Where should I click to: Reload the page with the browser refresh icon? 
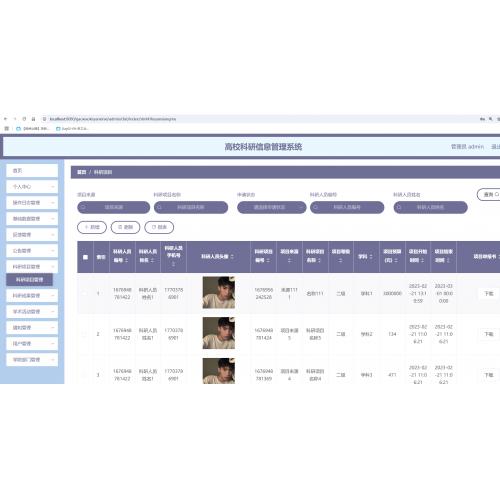[24, 119]
